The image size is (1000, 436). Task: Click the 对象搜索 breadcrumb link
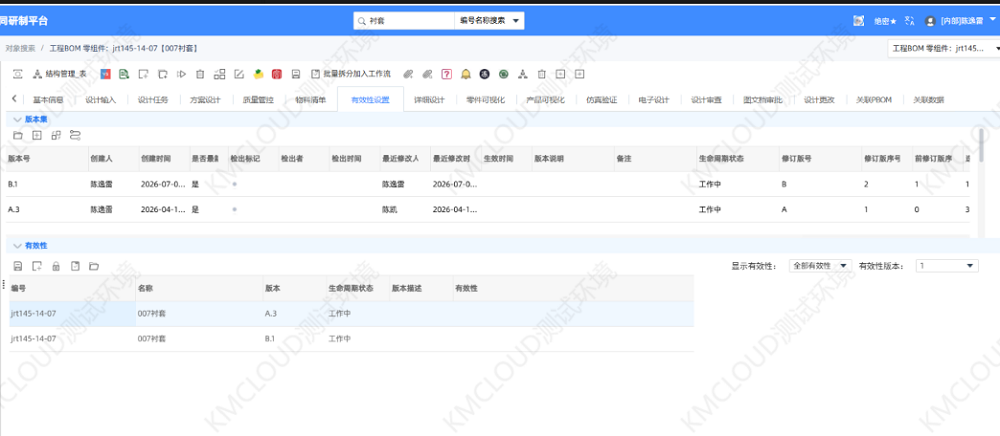(20, 48)
